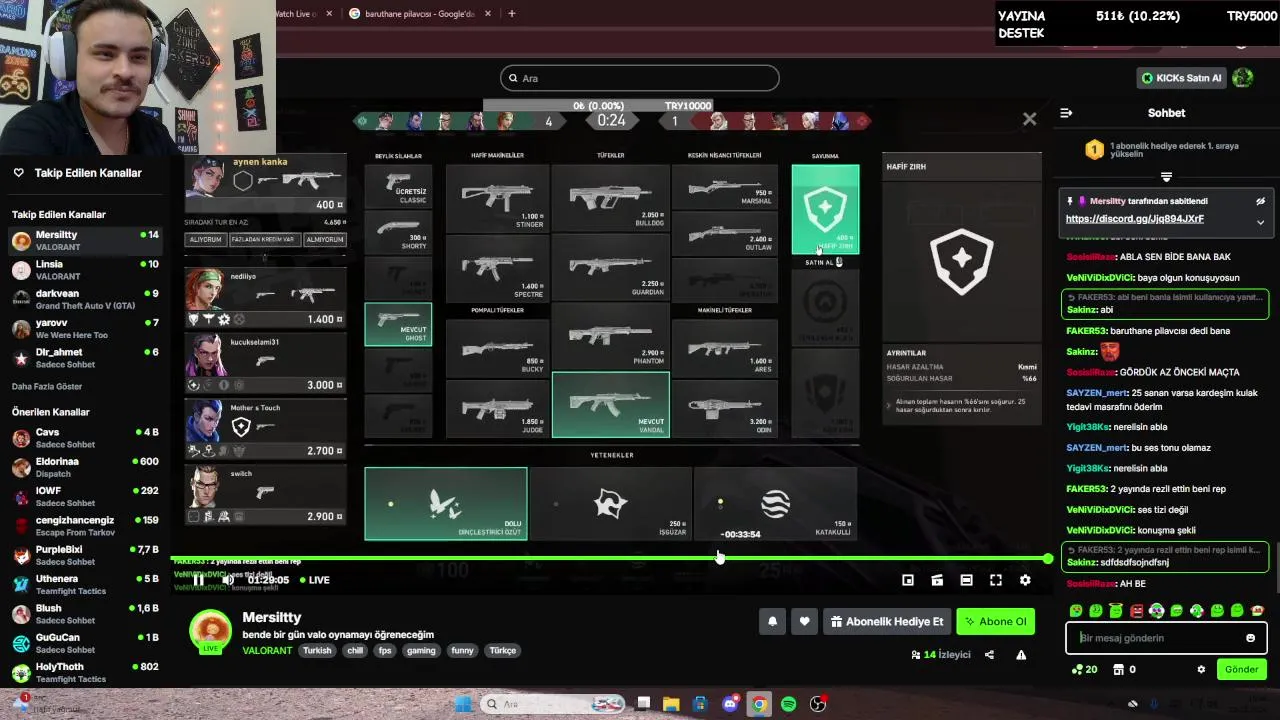Open emoji picker in chat input
Screen dimensions: 1280x720
point(1250,638)
